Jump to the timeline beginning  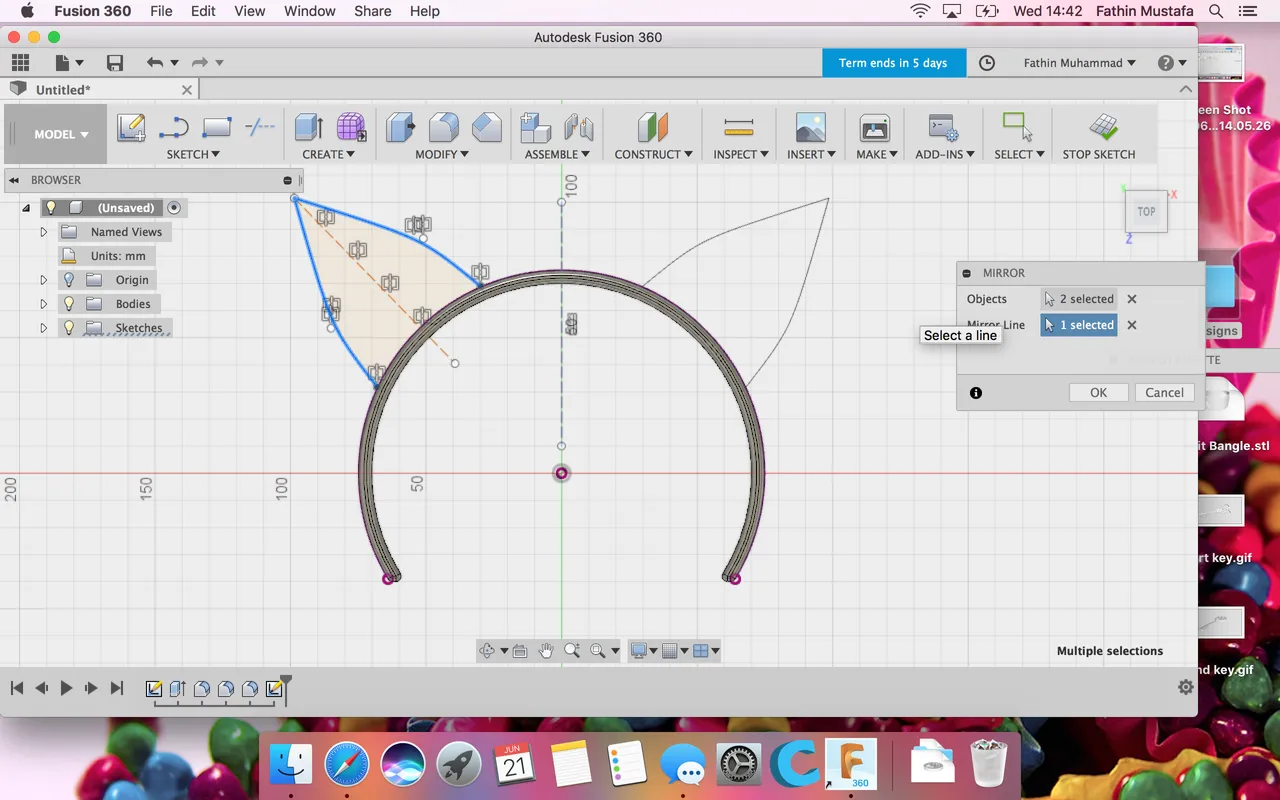tap(17, 688)
